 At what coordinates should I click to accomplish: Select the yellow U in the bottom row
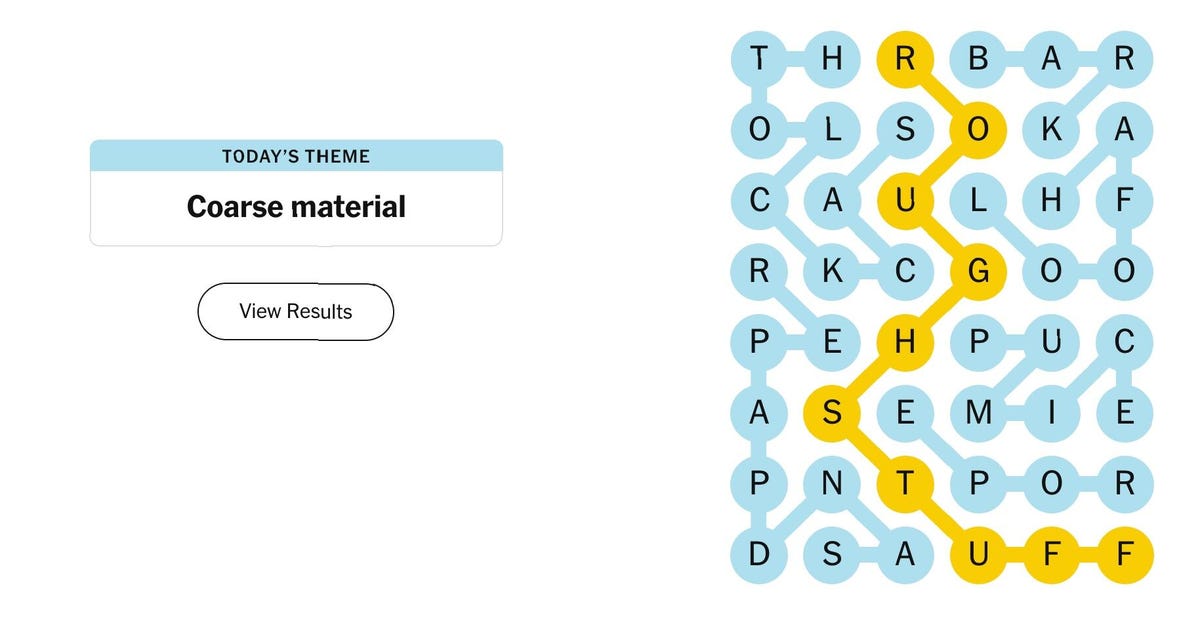tap(979, 554)
